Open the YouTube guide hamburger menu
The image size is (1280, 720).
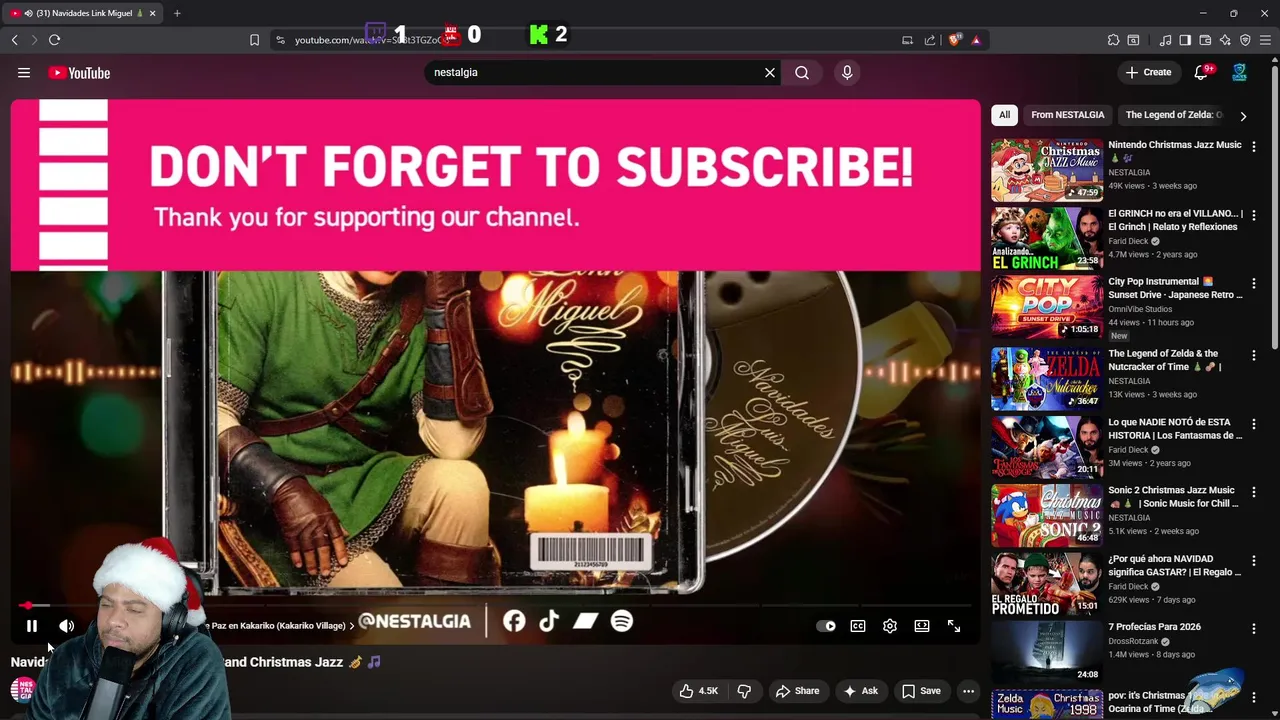pos(24,73)
